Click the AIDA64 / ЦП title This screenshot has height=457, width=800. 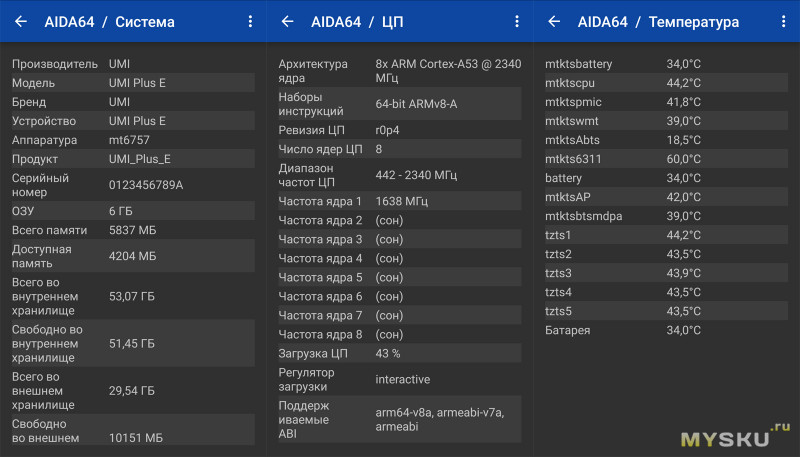357,22
